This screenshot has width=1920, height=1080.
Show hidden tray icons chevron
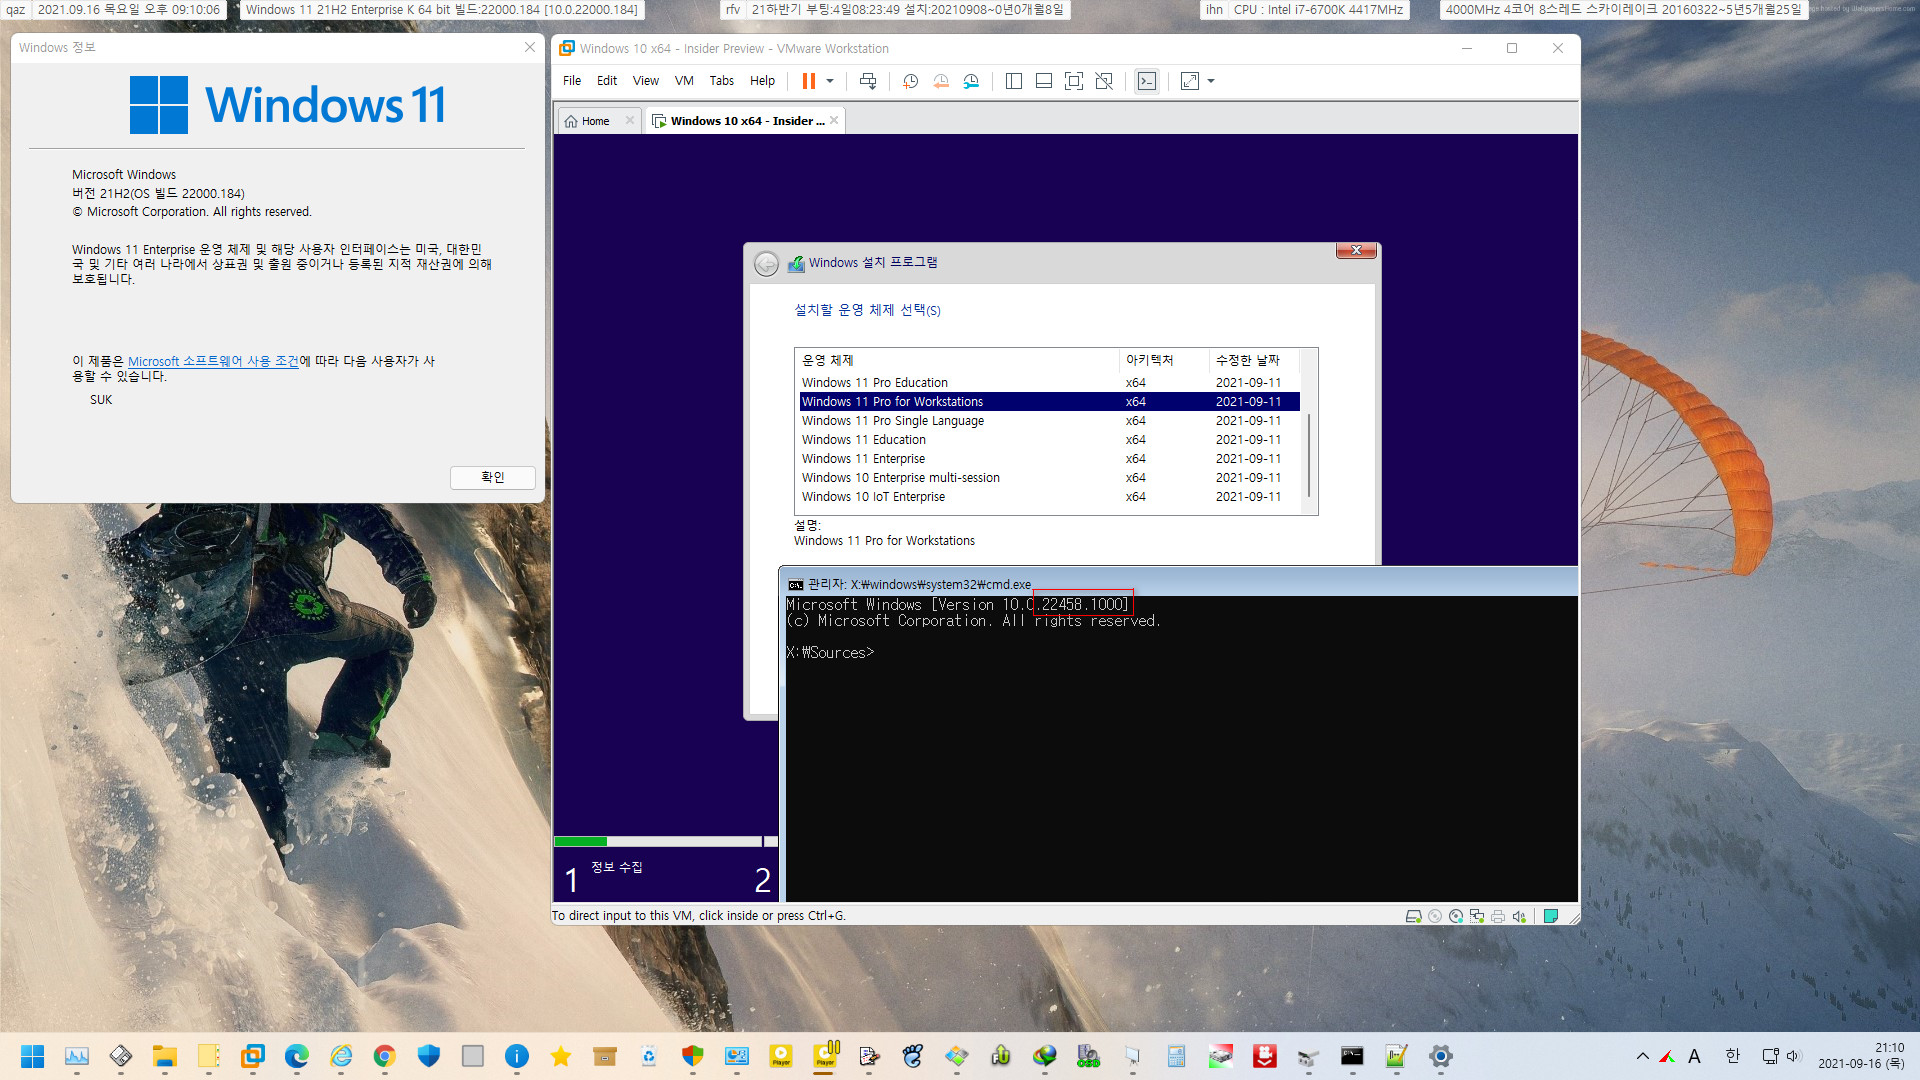tap(1642, 1056)
